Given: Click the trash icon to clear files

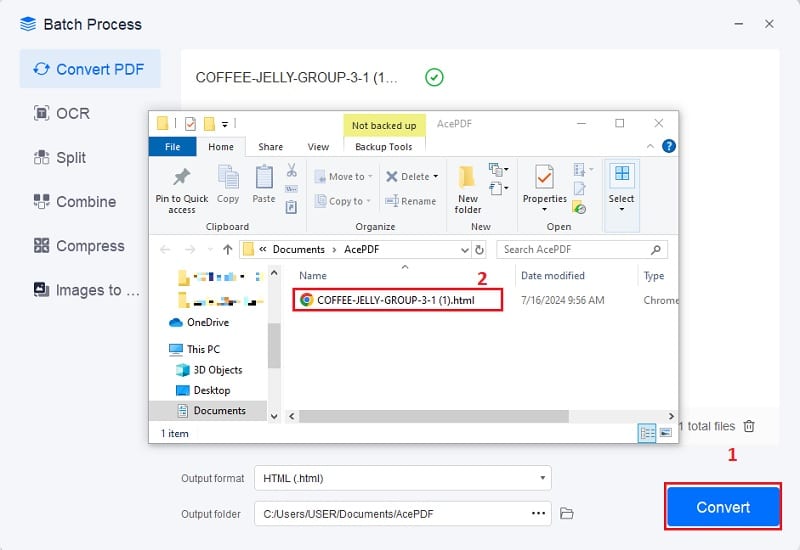Looking at the screenshot, I should pos(748,426).
